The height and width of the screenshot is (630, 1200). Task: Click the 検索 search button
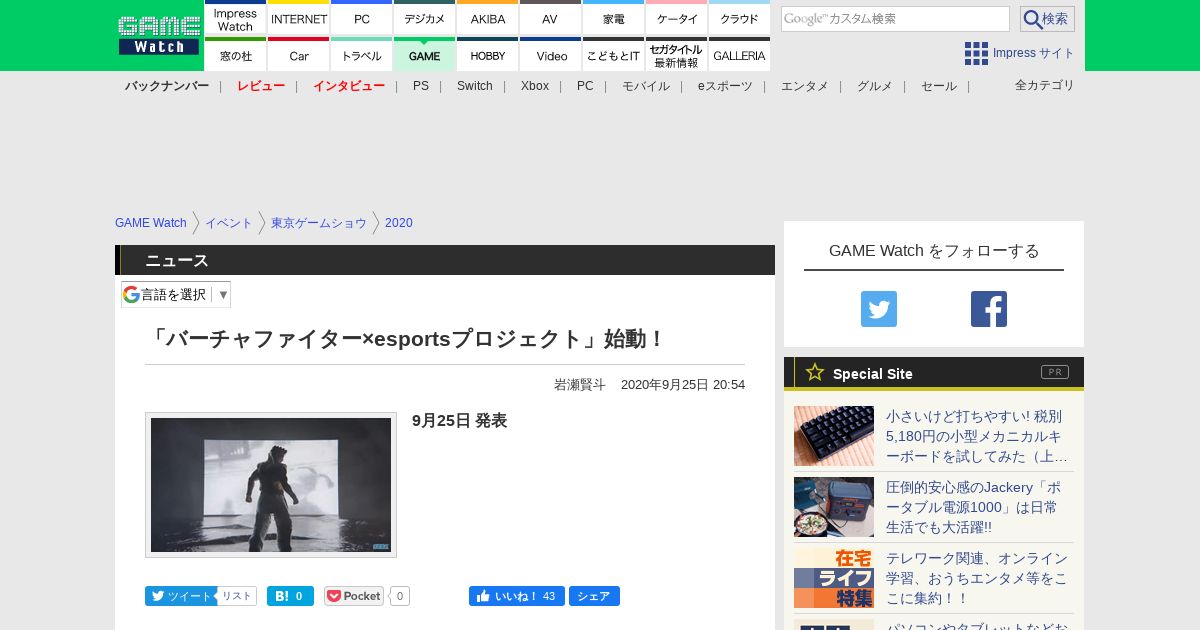(x=1047, y=19)
